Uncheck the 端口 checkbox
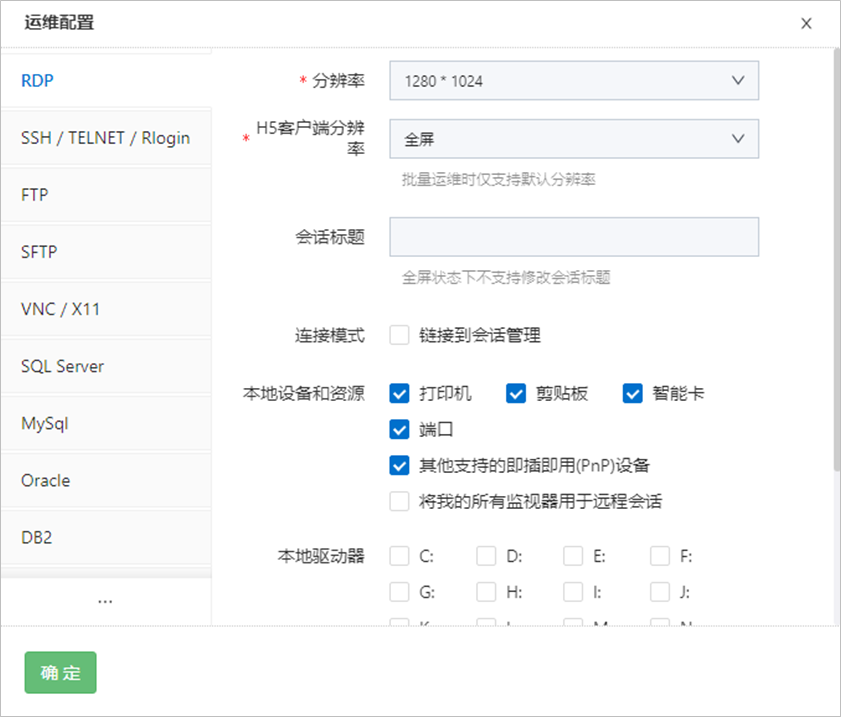 pos(400,430)
